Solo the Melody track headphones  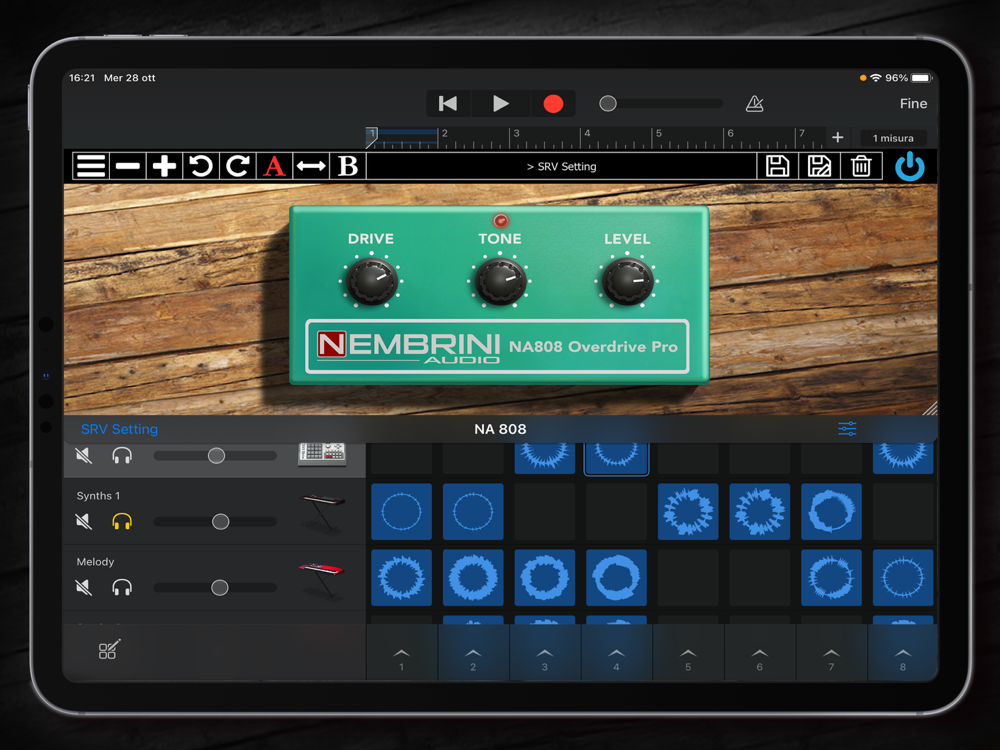click(122, 587)
